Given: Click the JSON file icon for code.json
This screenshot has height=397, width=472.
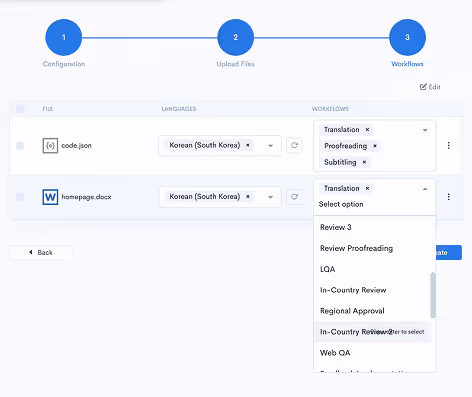Looking at the screenshot, I should coord(50,146).
